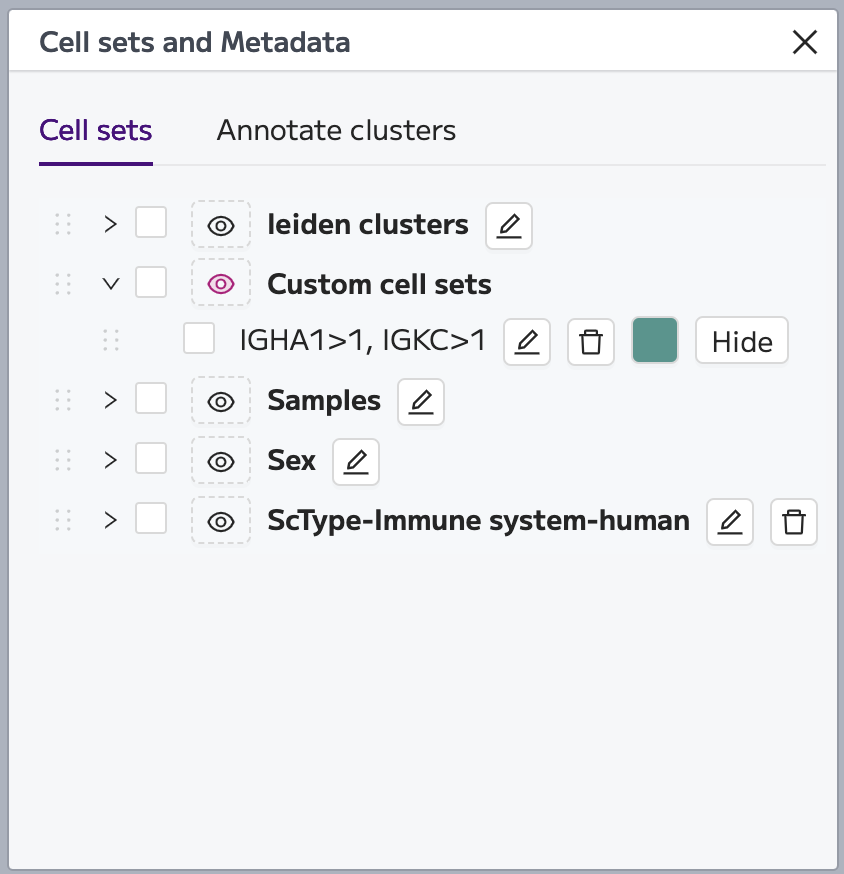
Task: Click the Samples pencil edit icon
Action: 421,401
